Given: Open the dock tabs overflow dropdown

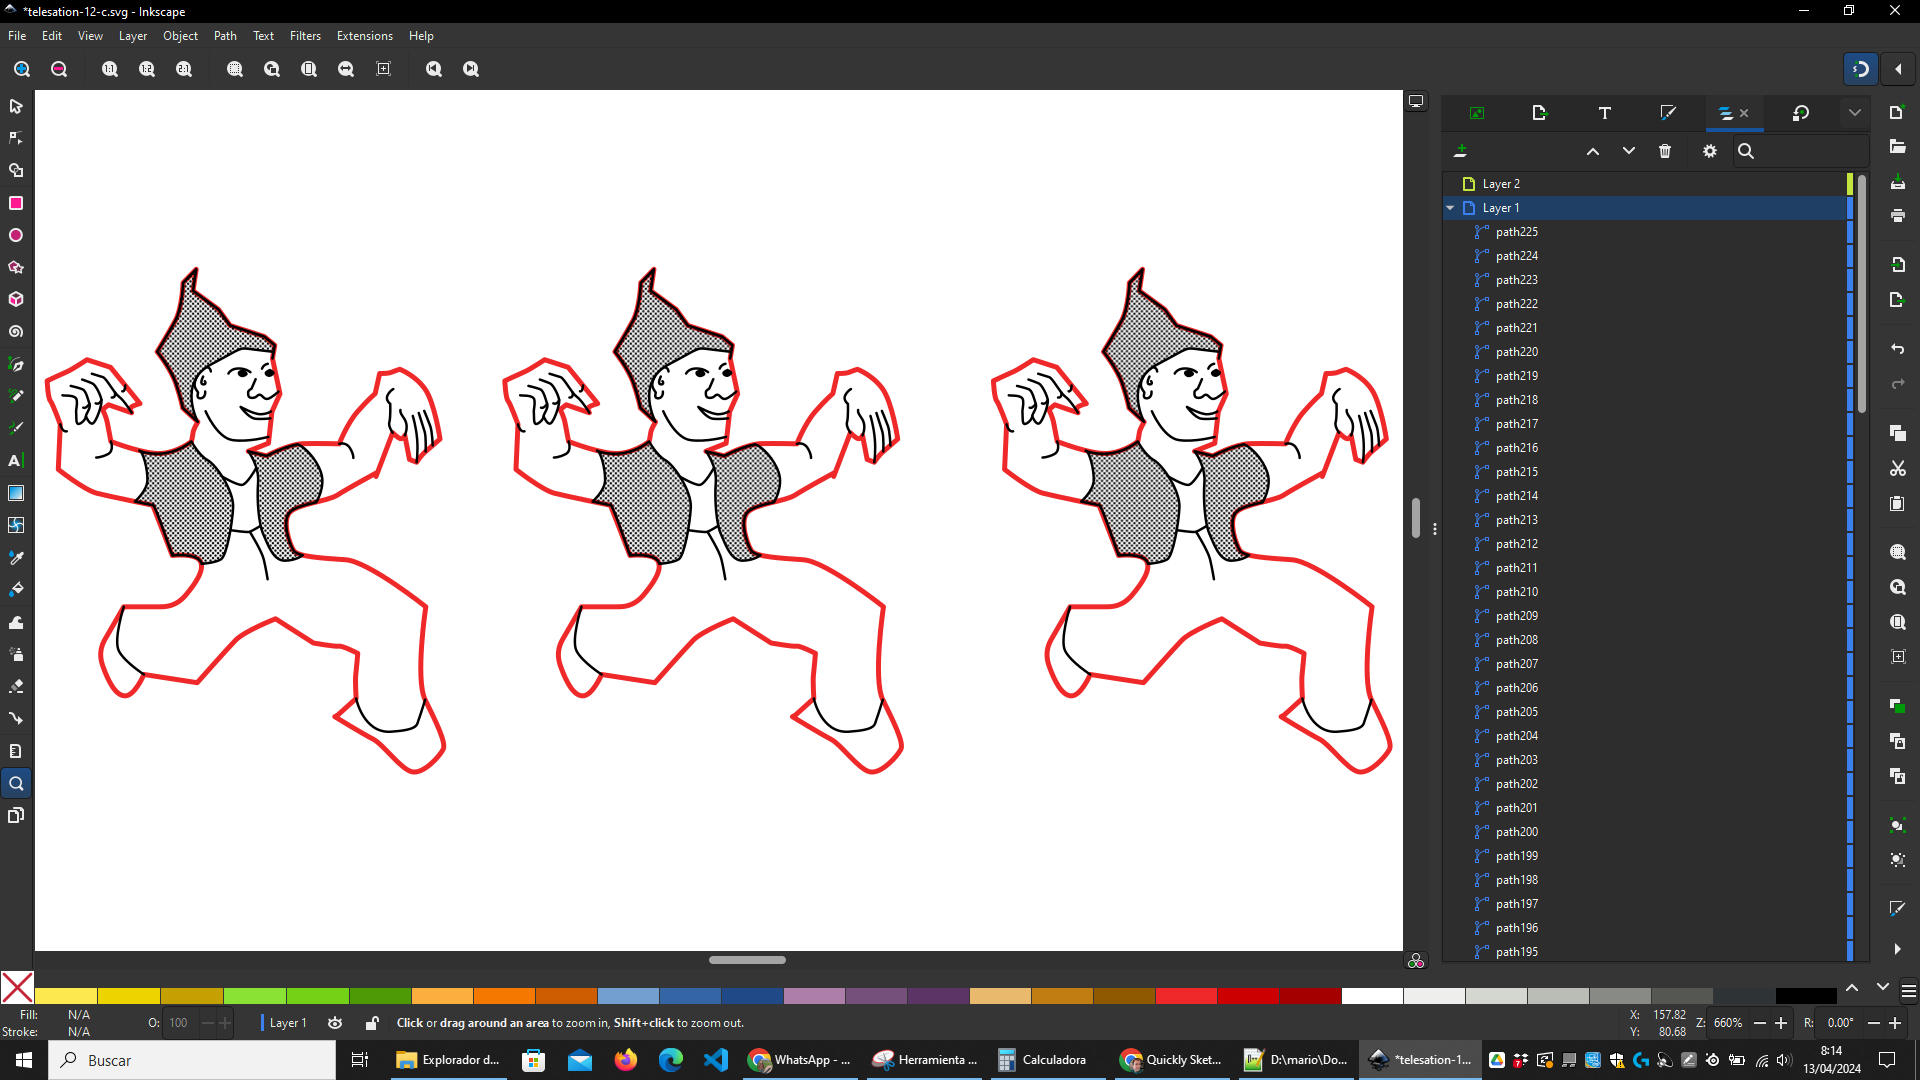Looking at the screenshot, I should click(x=1855, y=113).
